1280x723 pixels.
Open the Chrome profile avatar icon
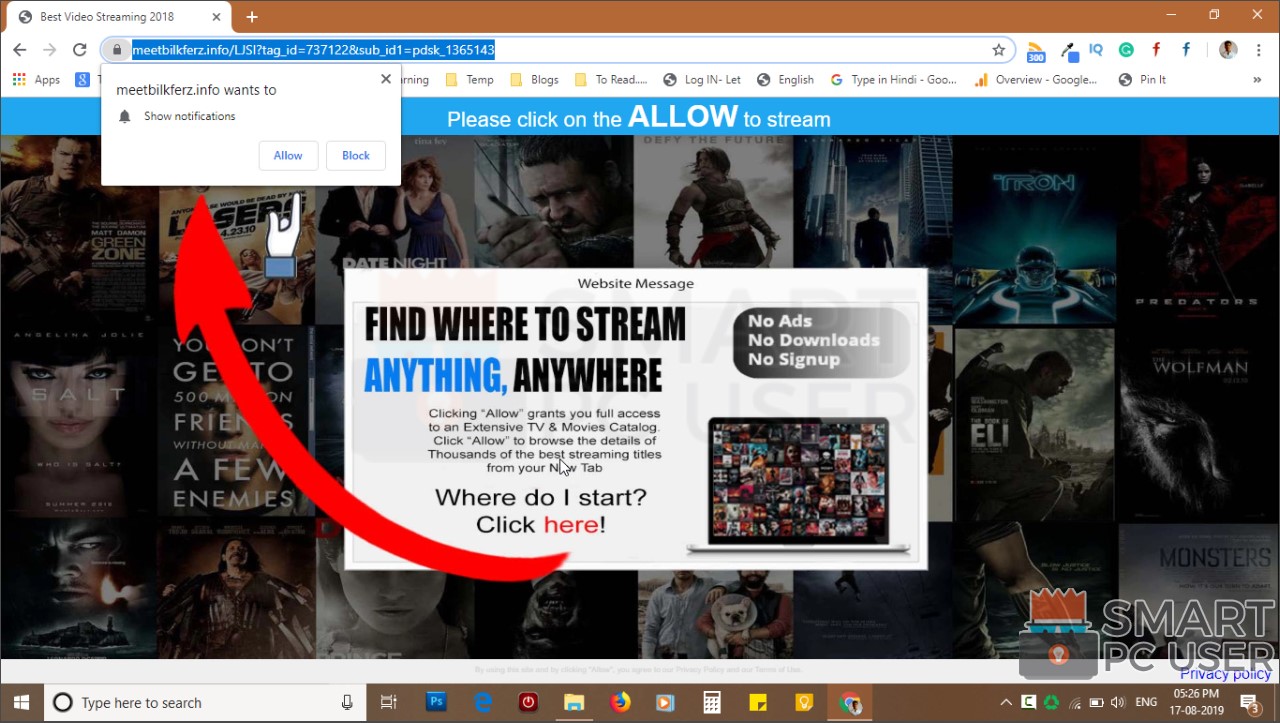pos(1228,49)
